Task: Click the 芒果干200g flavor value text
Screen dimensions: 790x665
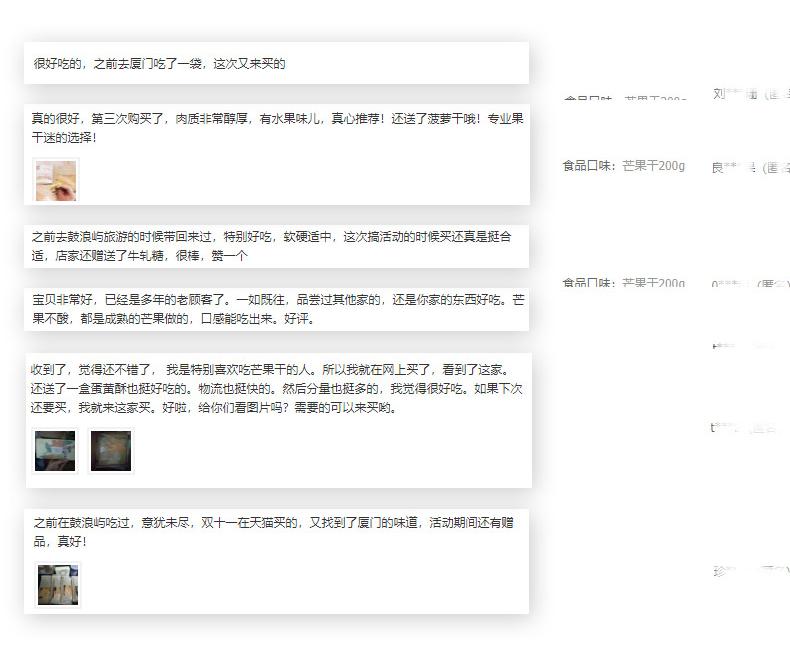Action: pos(653,166)
